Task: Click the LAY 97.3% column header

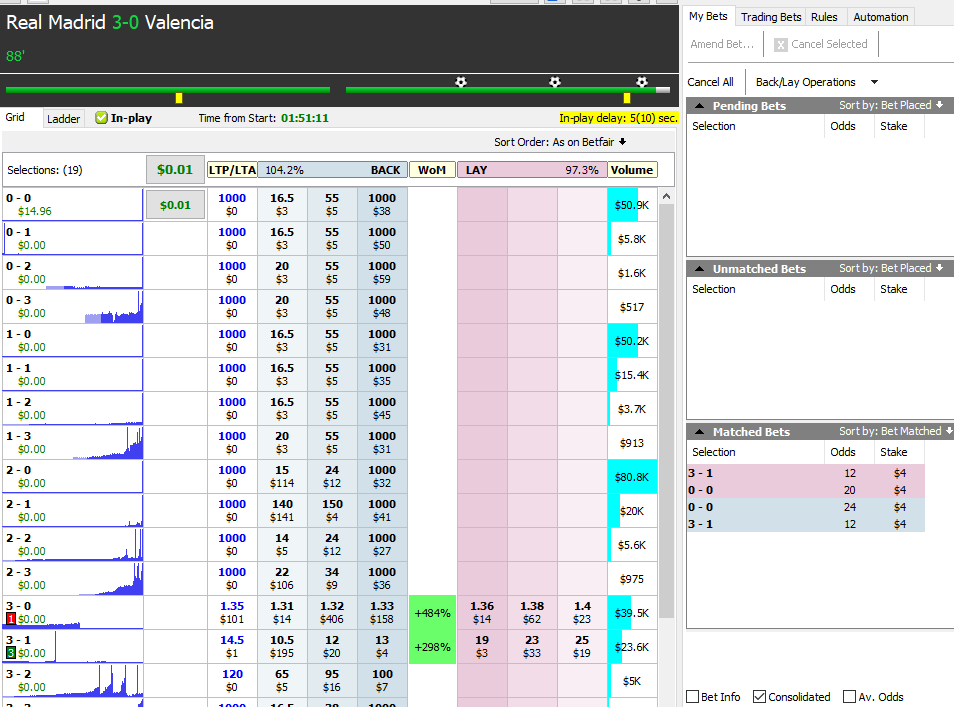Action: pyautogui.click(x=532, y=170)
